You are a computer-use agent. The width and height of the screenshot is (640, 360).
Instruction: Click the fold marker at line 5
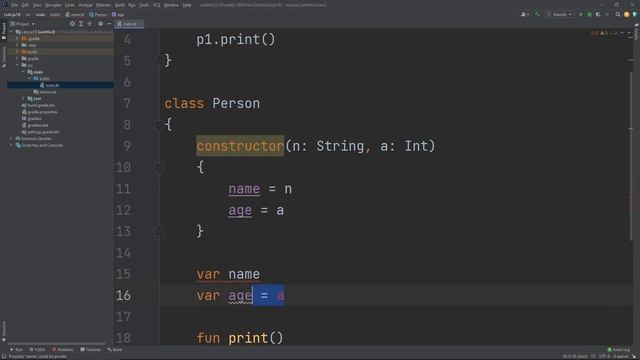pyautogui.click(x=159, y=61)
